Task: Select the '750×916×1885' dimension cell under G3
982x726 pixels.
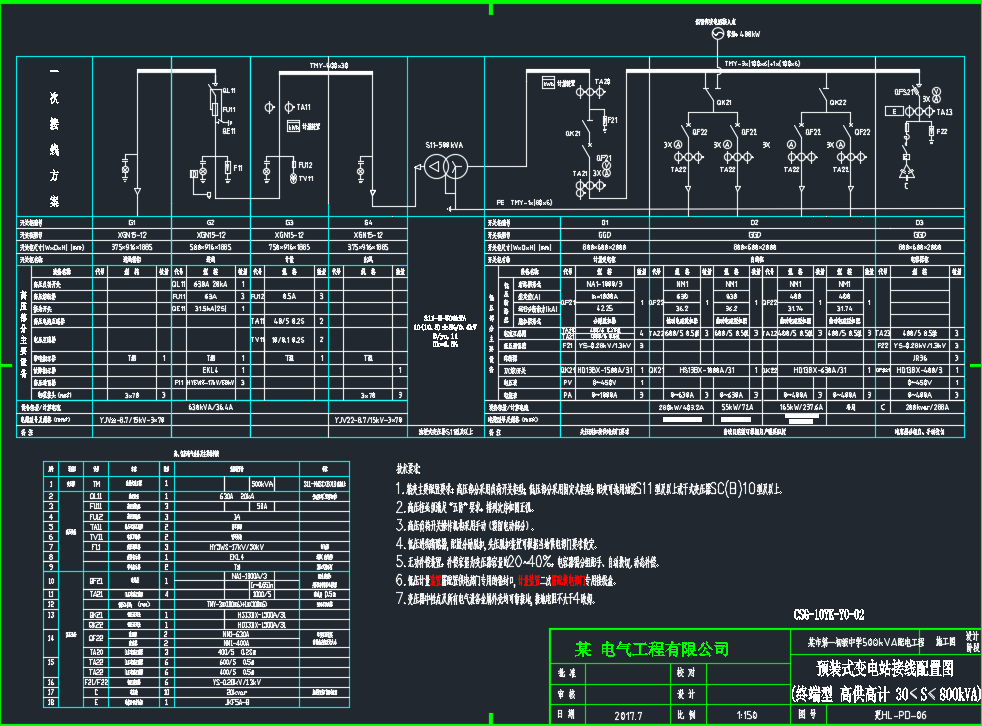Action: (289, 247)
